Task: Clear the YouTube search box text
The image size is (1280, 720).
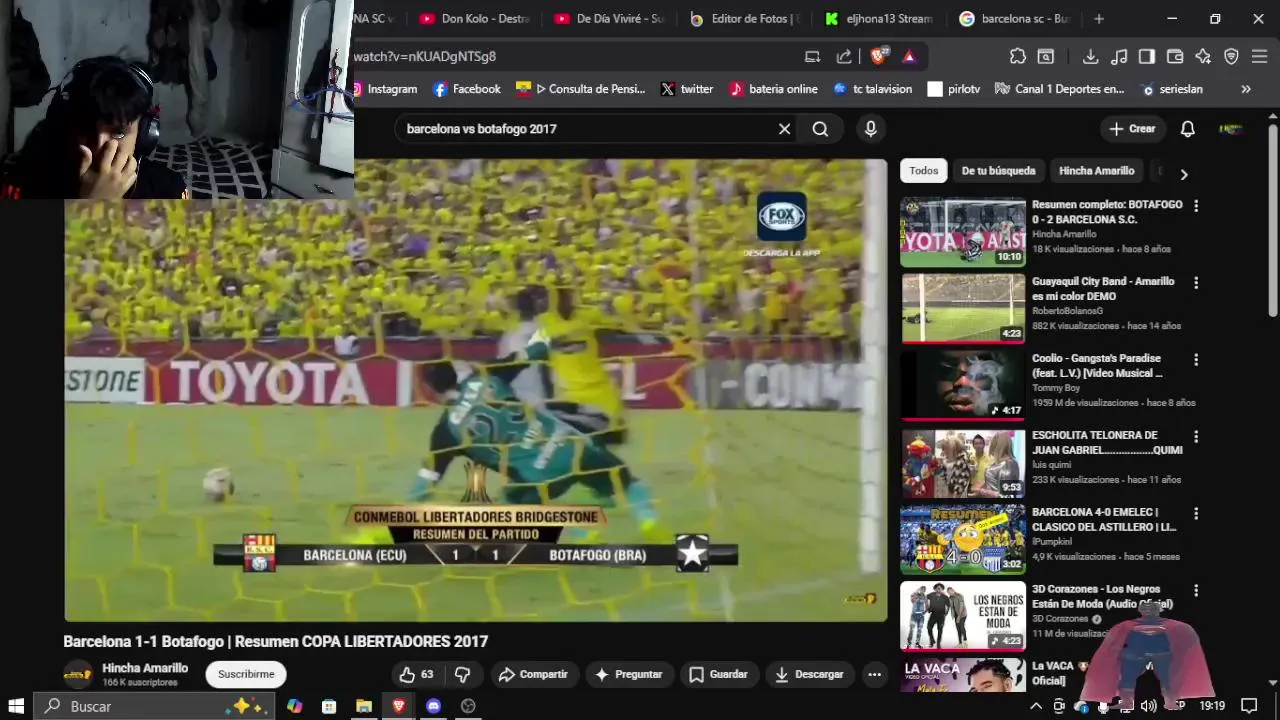Action: point(785,129)
